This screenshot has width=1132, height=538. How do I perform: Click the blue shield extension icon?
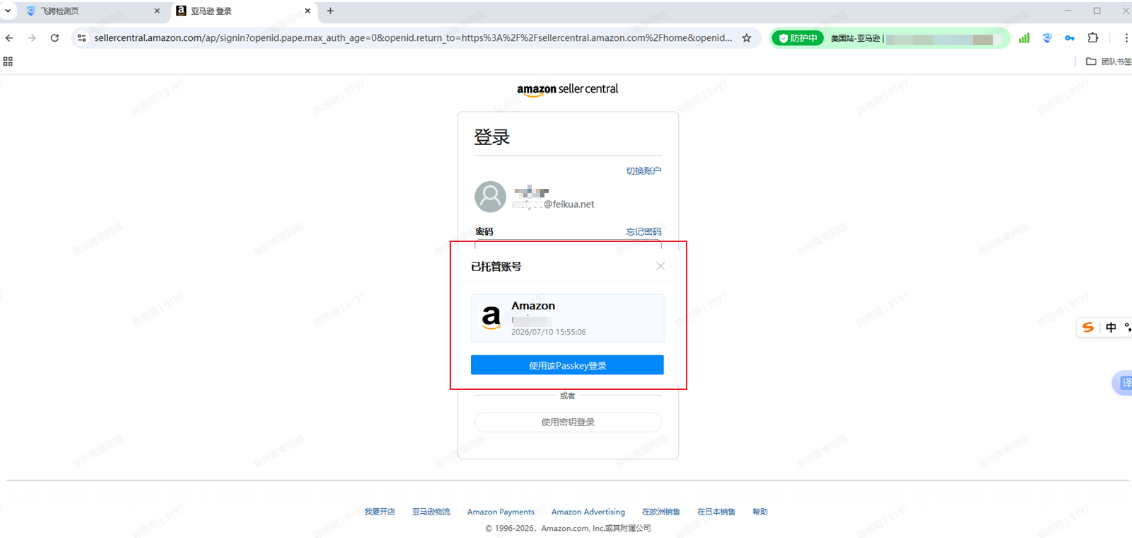click(1047, 38)
